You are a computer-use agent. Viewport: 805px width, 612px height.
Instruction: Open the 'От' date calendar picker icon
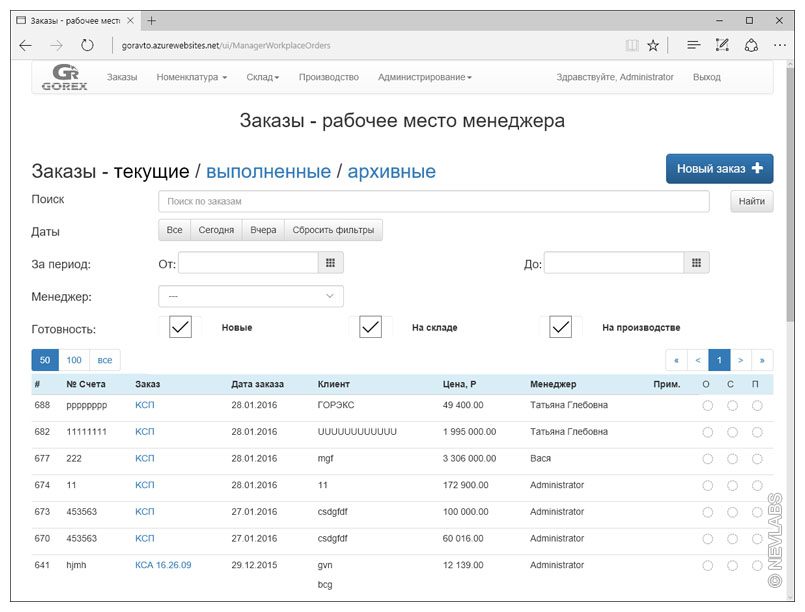click(x=330, y=263)
